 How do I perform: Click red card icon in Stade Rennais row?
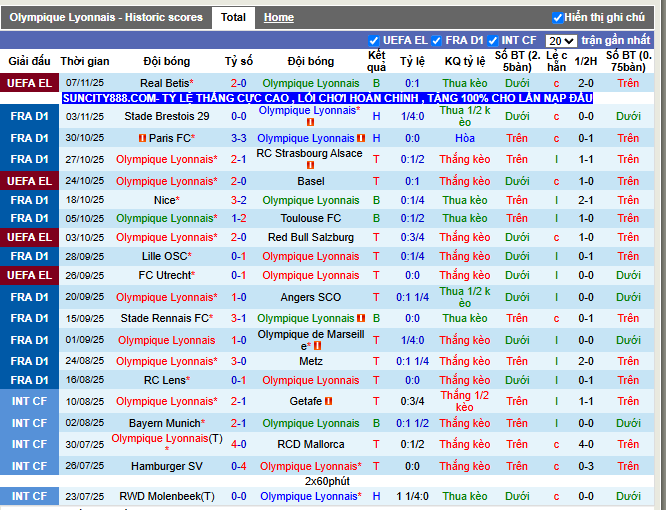pyautogui.click(x=361, y=318)
